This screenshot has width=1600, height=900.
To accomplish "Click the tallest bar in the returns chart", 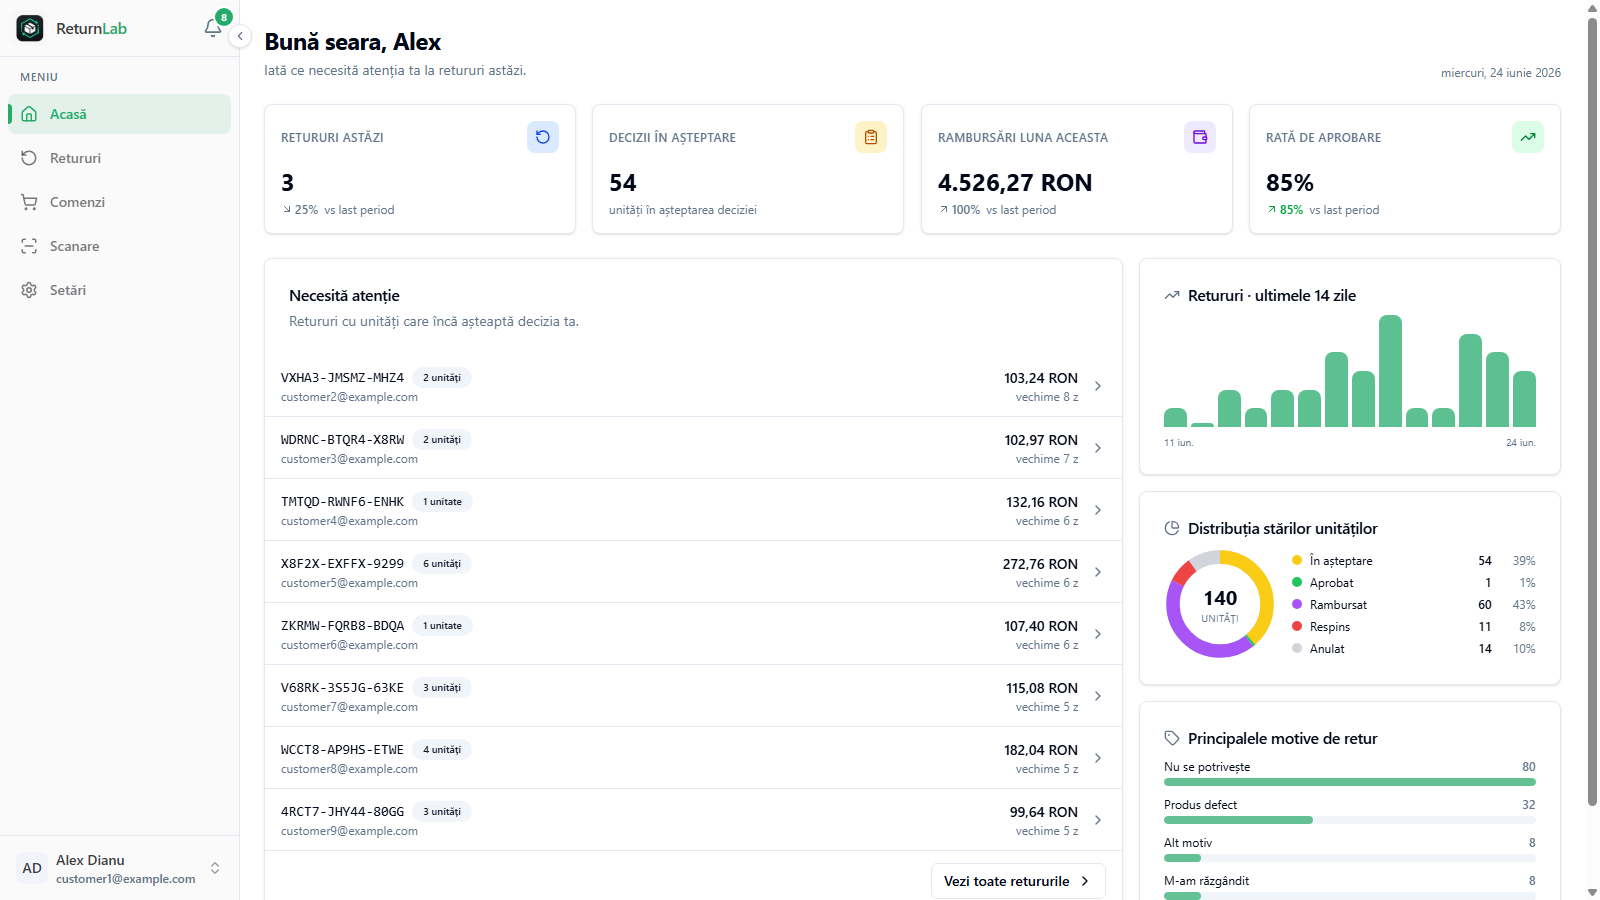I will (1390, 371).
